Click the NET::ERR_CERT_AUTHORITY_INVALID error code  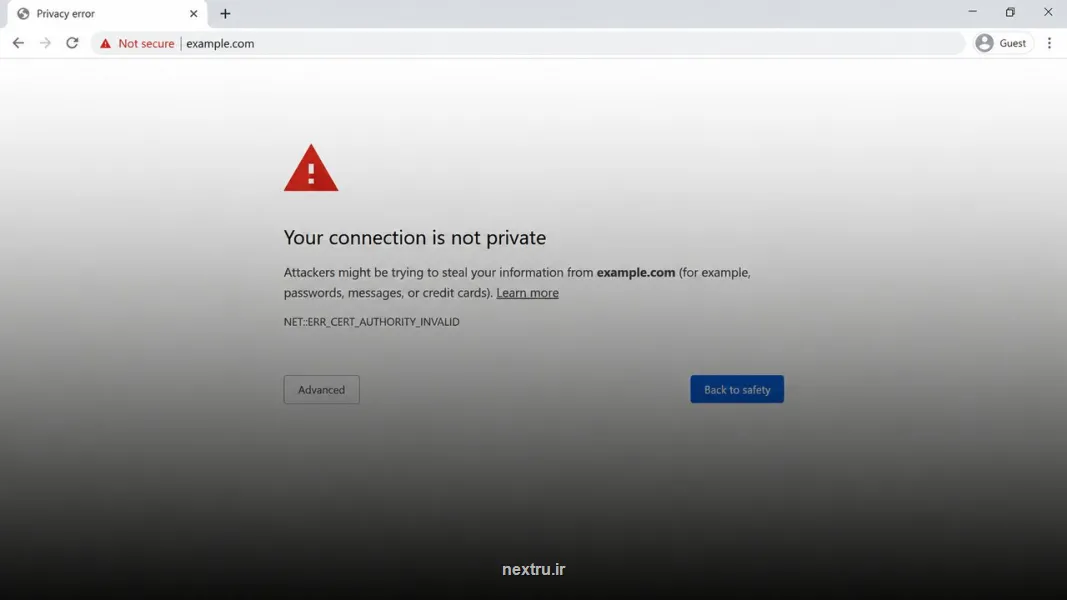click(372, 322)
